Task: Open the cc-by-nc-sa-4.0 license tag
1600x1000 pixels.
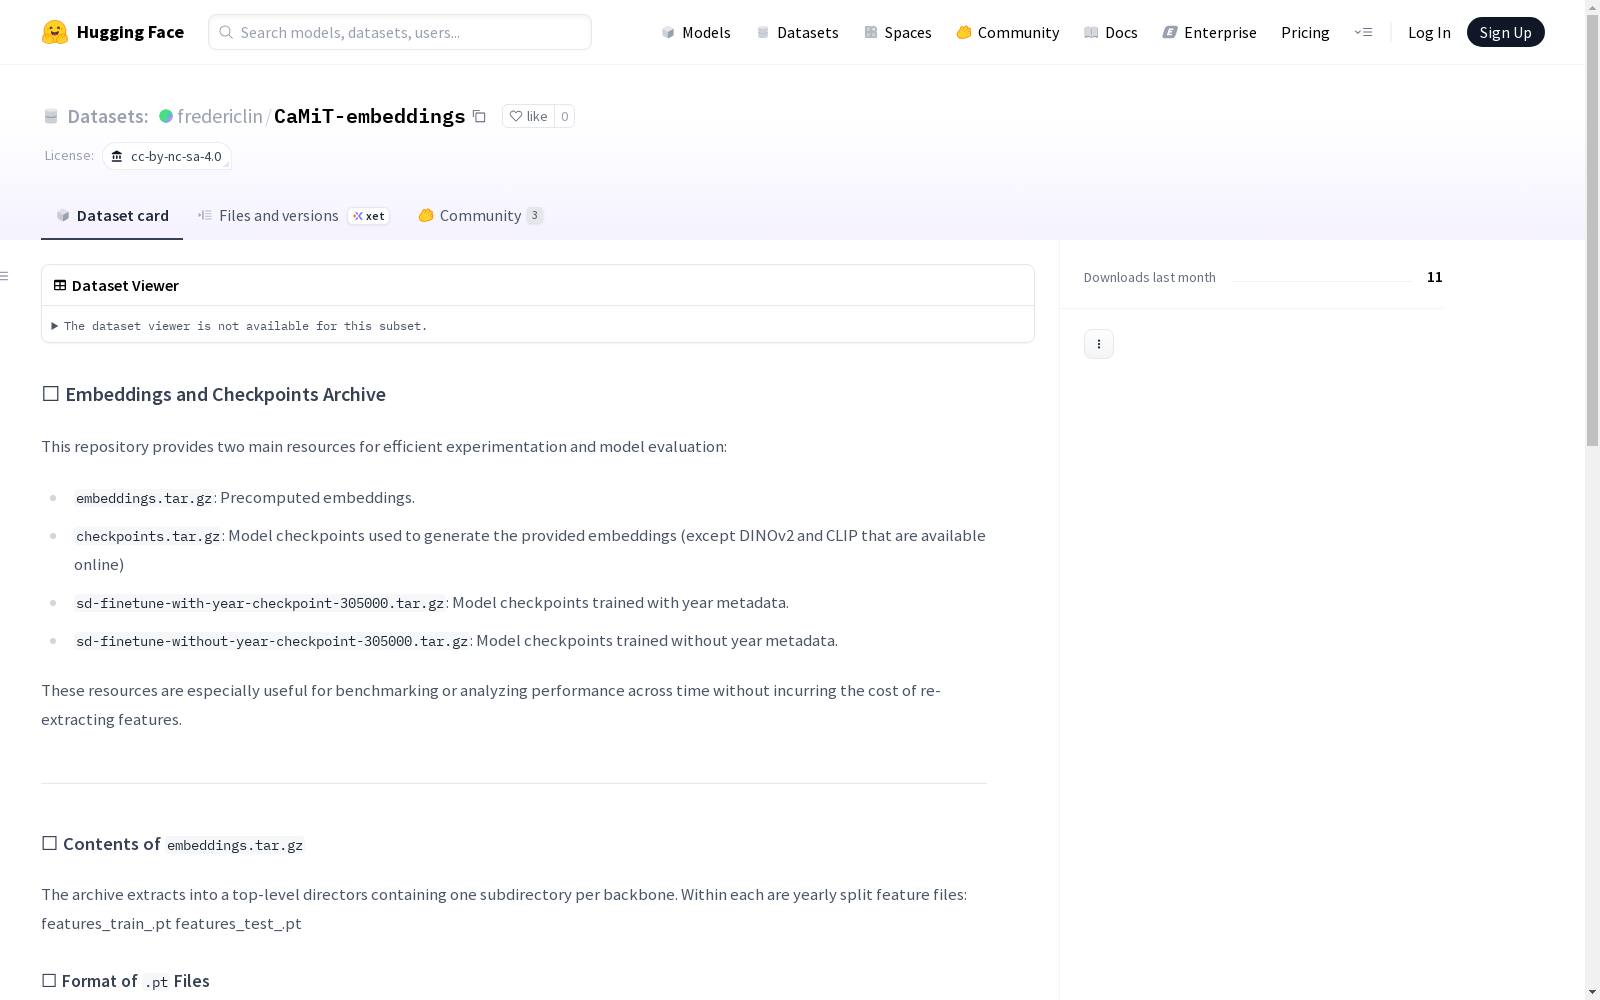Action: pos(167,156)
